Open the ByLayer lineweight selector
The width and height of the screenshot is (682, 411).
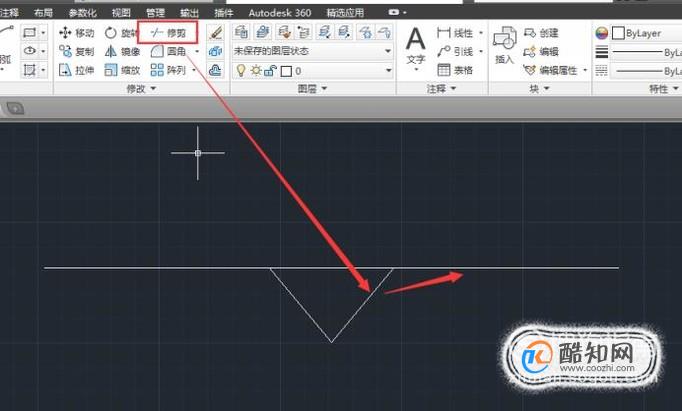(646, 52)
